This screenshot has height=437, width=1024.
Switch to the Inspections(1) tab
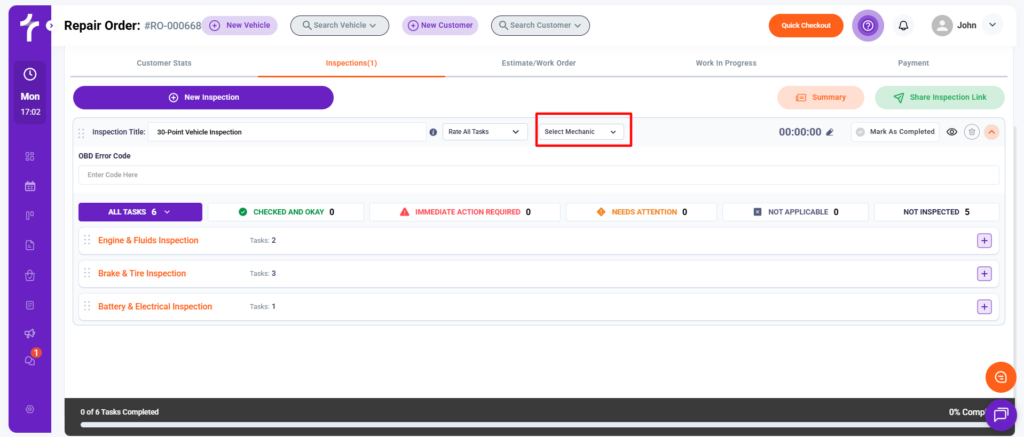[x=351, y=63]
